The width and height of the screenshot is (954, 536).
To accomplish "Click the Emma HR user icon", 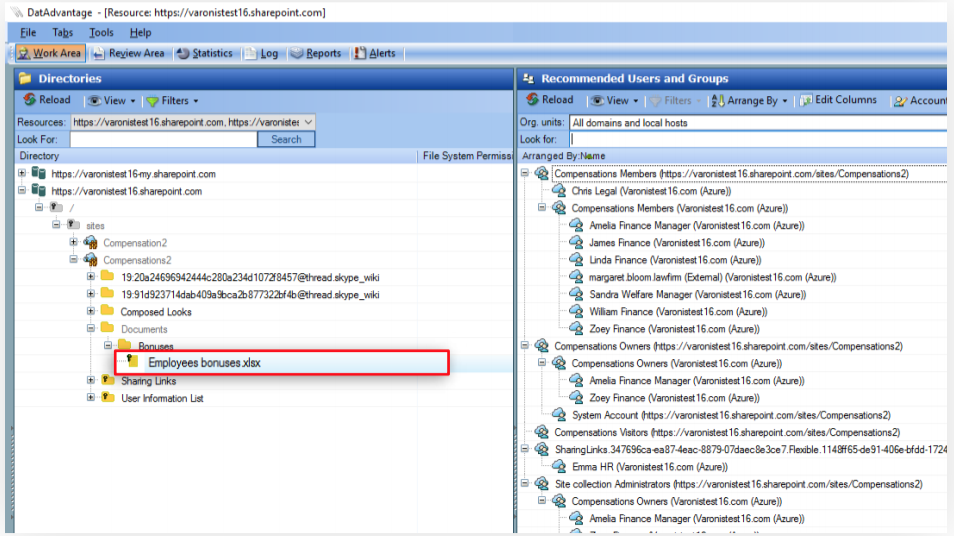I will [559, 467].
